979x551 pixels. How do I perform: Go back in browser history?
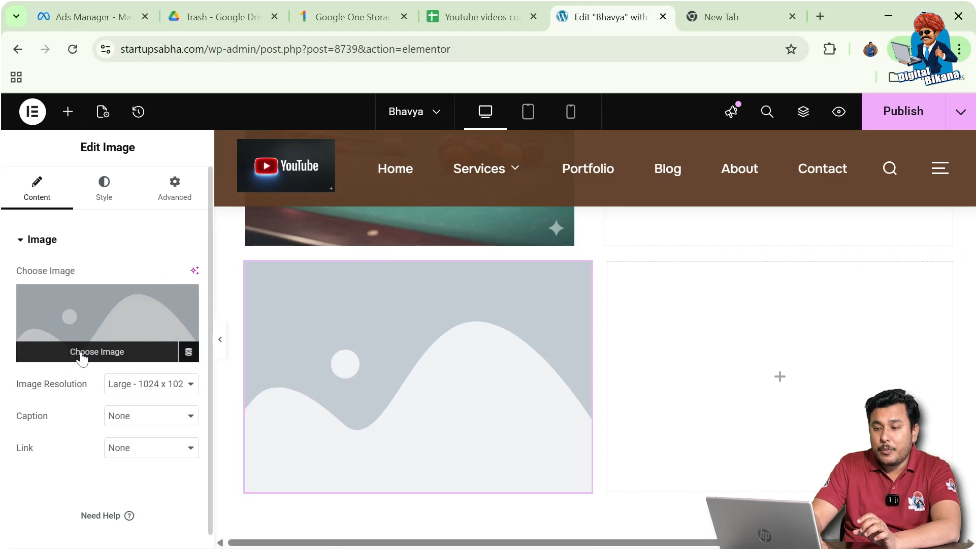tap(17, 49)
